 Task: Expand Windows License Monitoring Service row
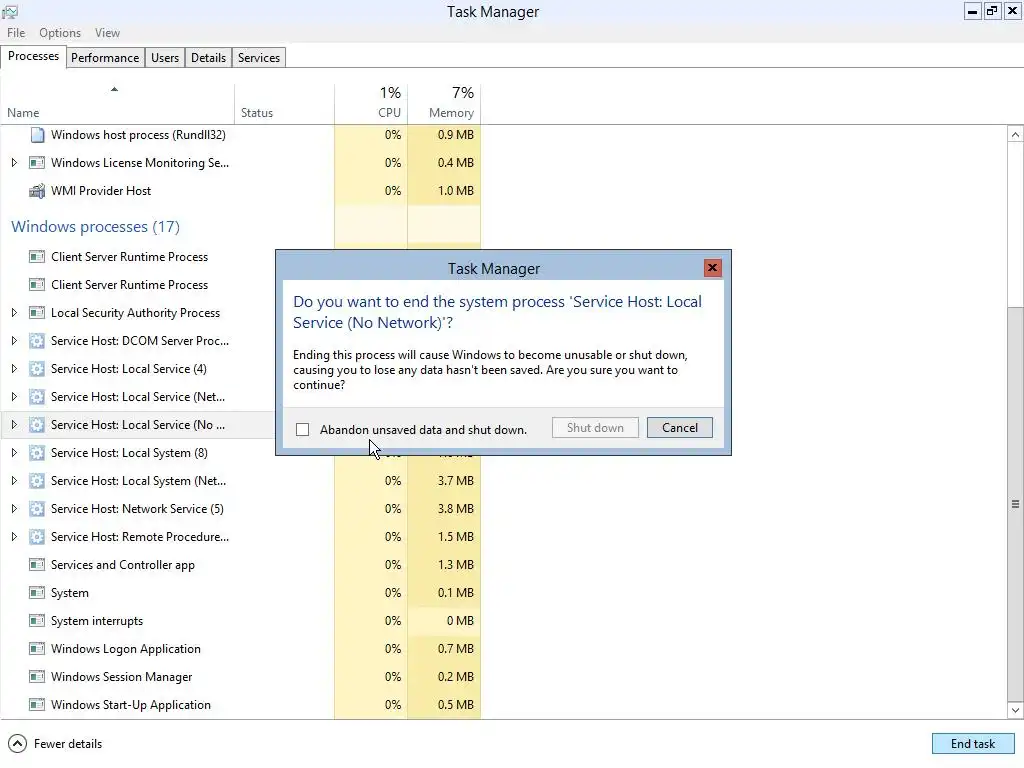[14, 163]
